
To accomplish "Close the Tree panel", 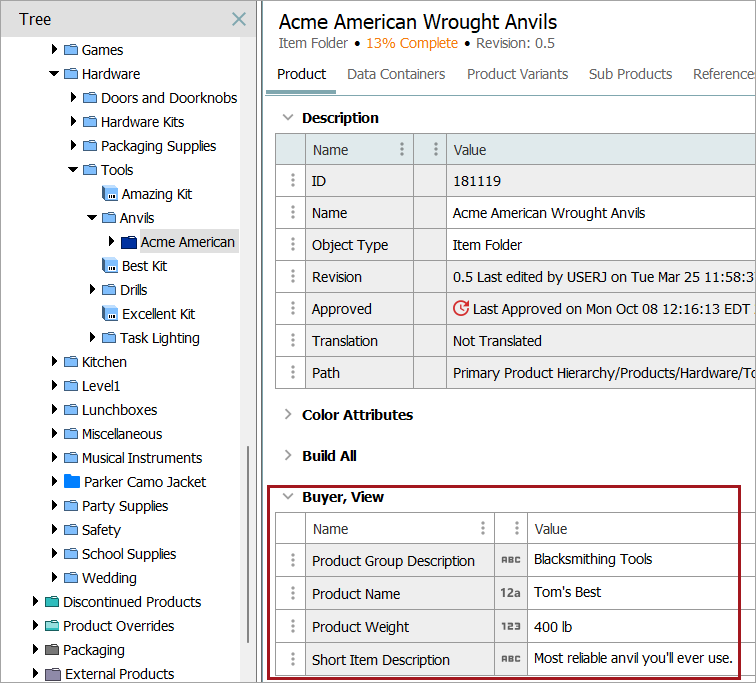I will (238, 19).
